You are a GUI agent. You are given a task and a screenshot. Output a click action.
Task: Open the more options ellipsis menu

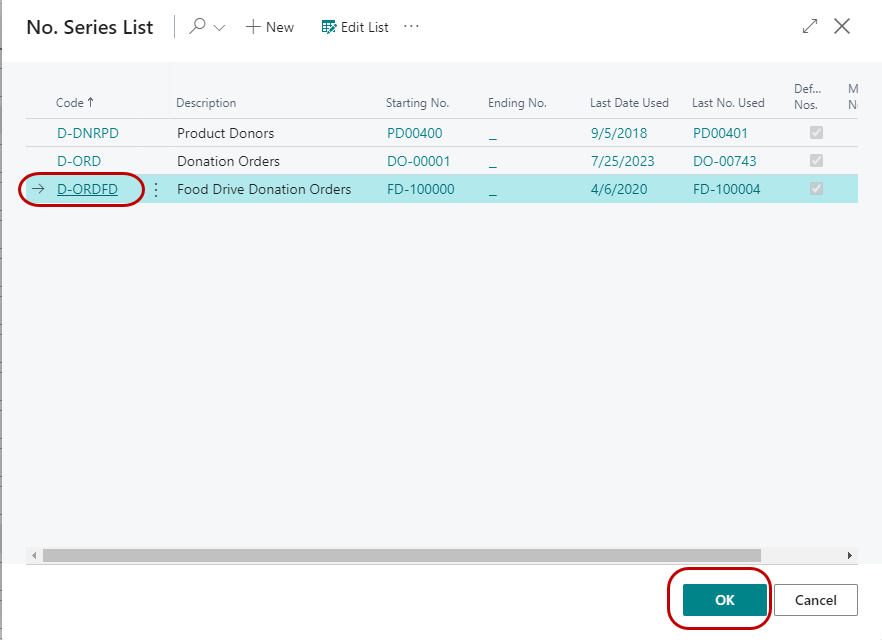(412, 27)
